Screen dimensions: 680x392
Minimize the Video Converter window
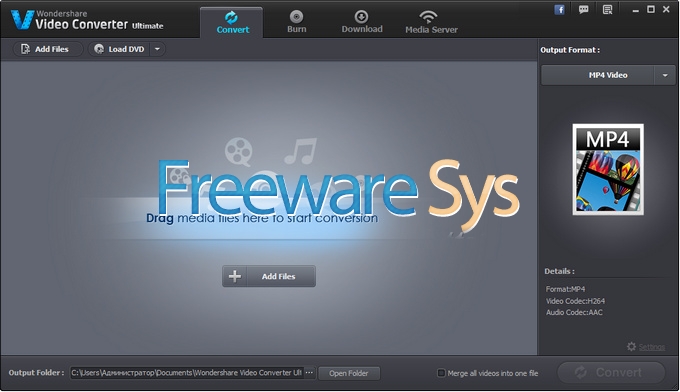click(635, 10)
